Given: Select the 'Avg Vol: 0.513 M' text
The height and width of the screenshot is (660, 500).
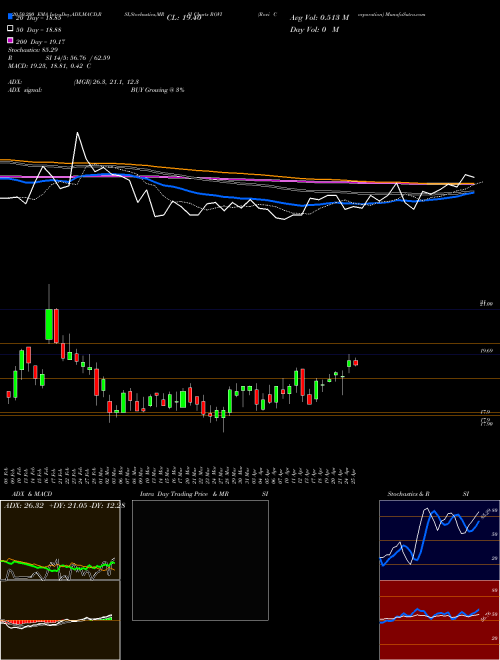Looking at the screenshot, I should [319, 18].
